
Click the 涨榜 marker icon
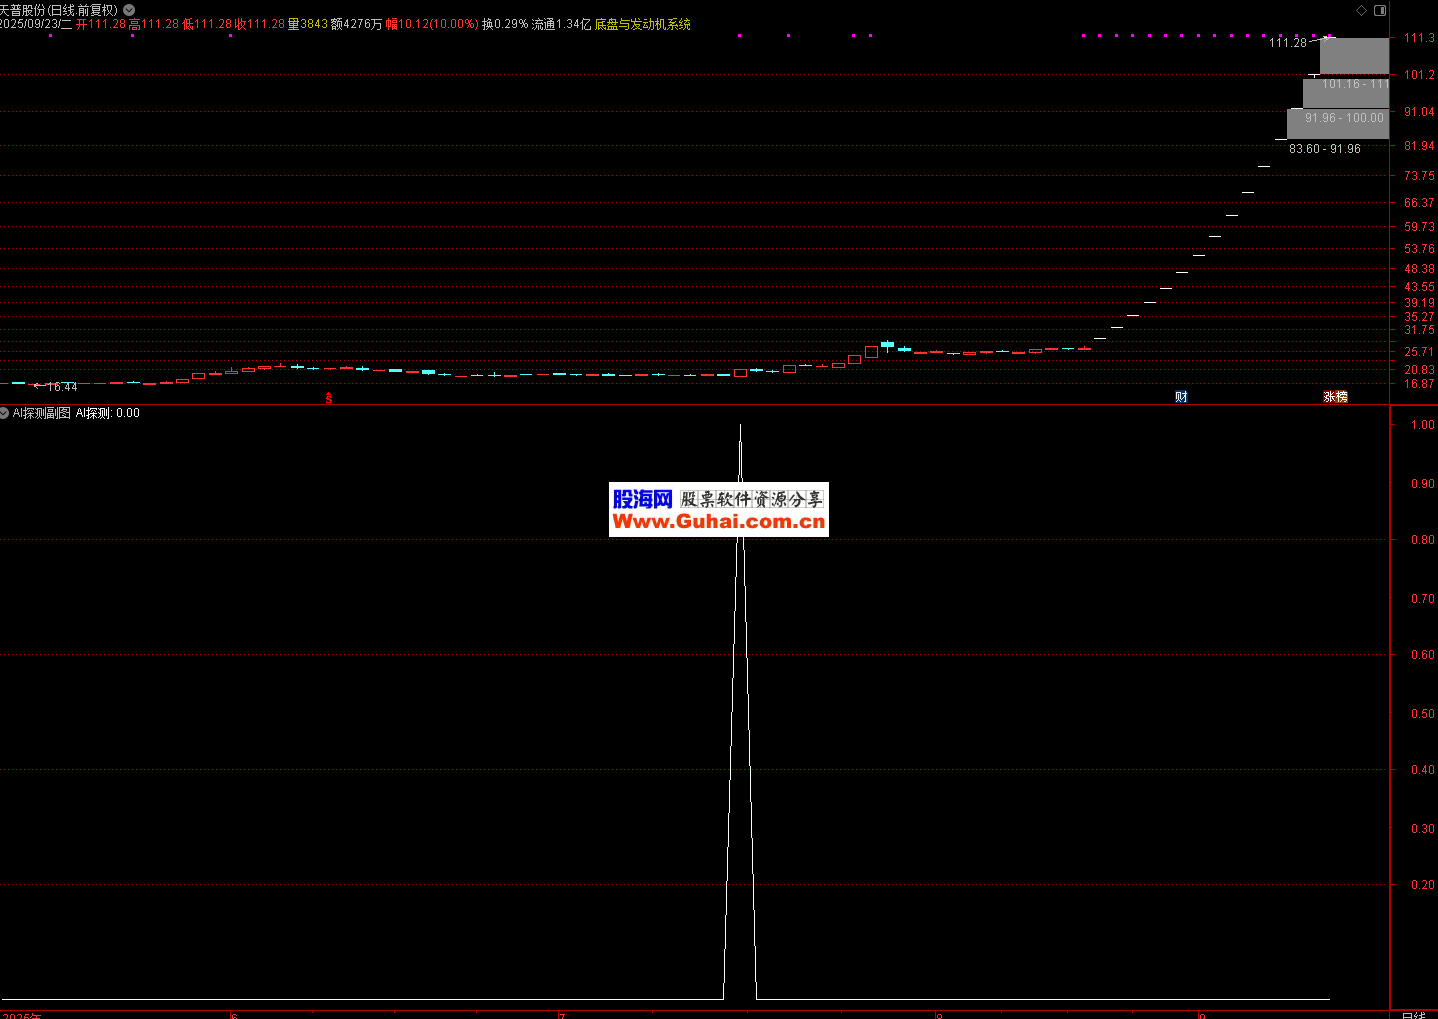tap(1335, 397)
